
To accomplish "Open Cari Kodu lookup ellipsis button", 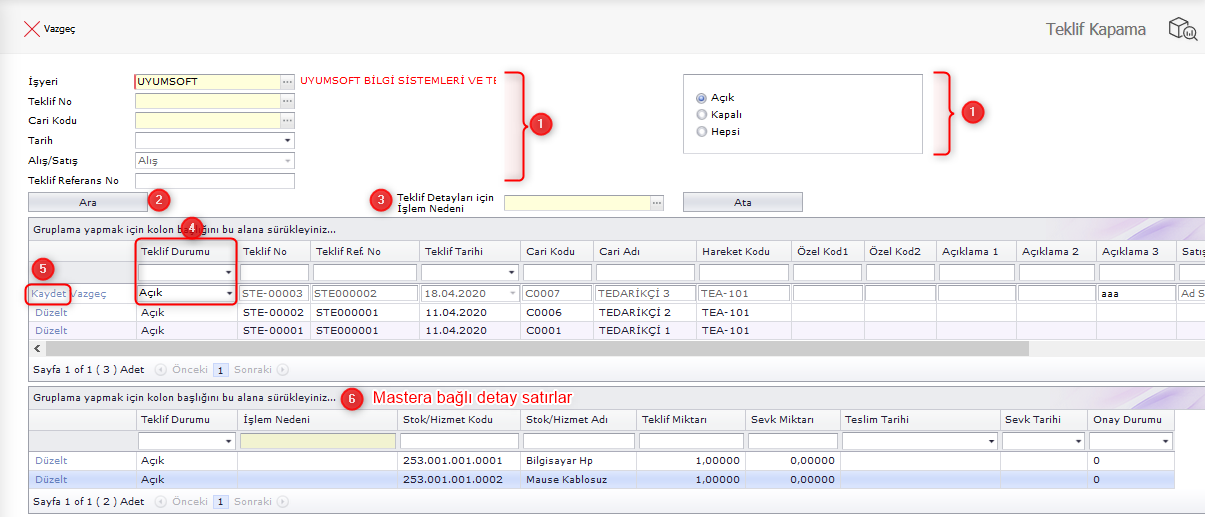I will click(287, 121).
